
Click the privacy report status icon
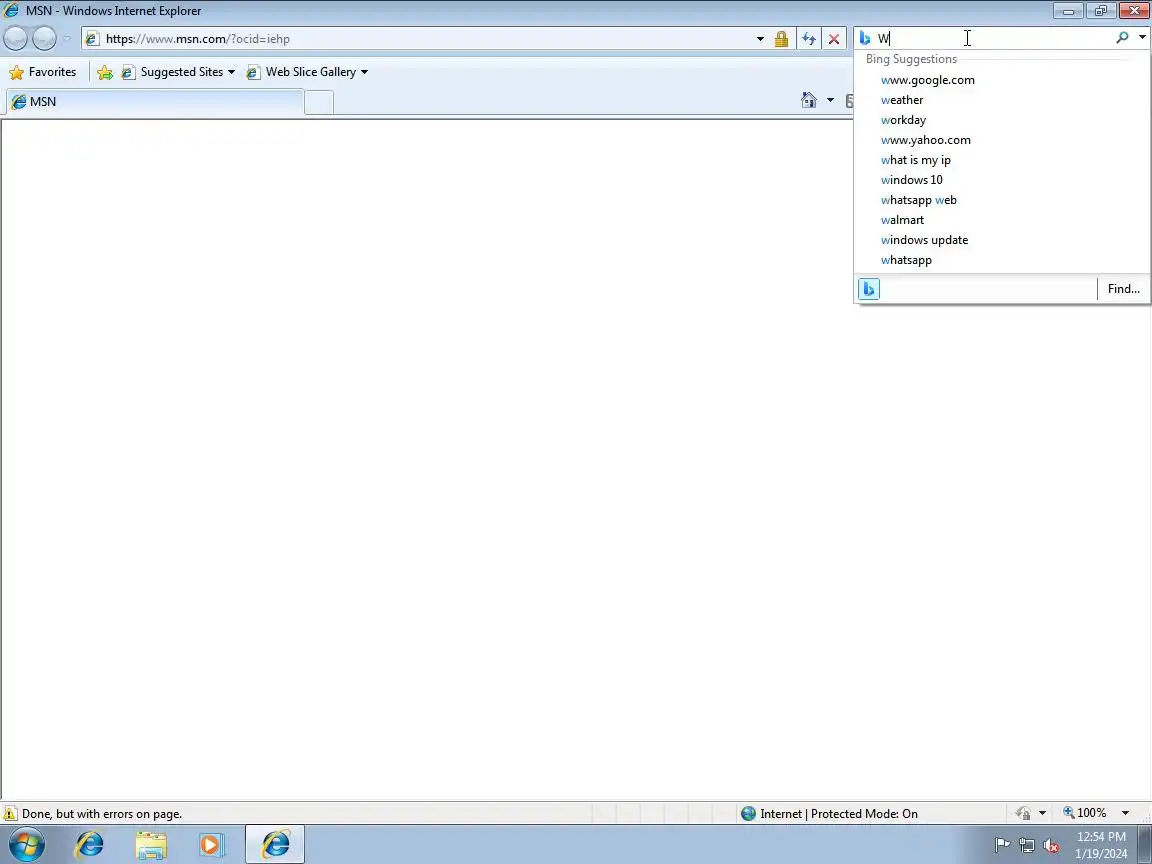[x=1023, y=813]
